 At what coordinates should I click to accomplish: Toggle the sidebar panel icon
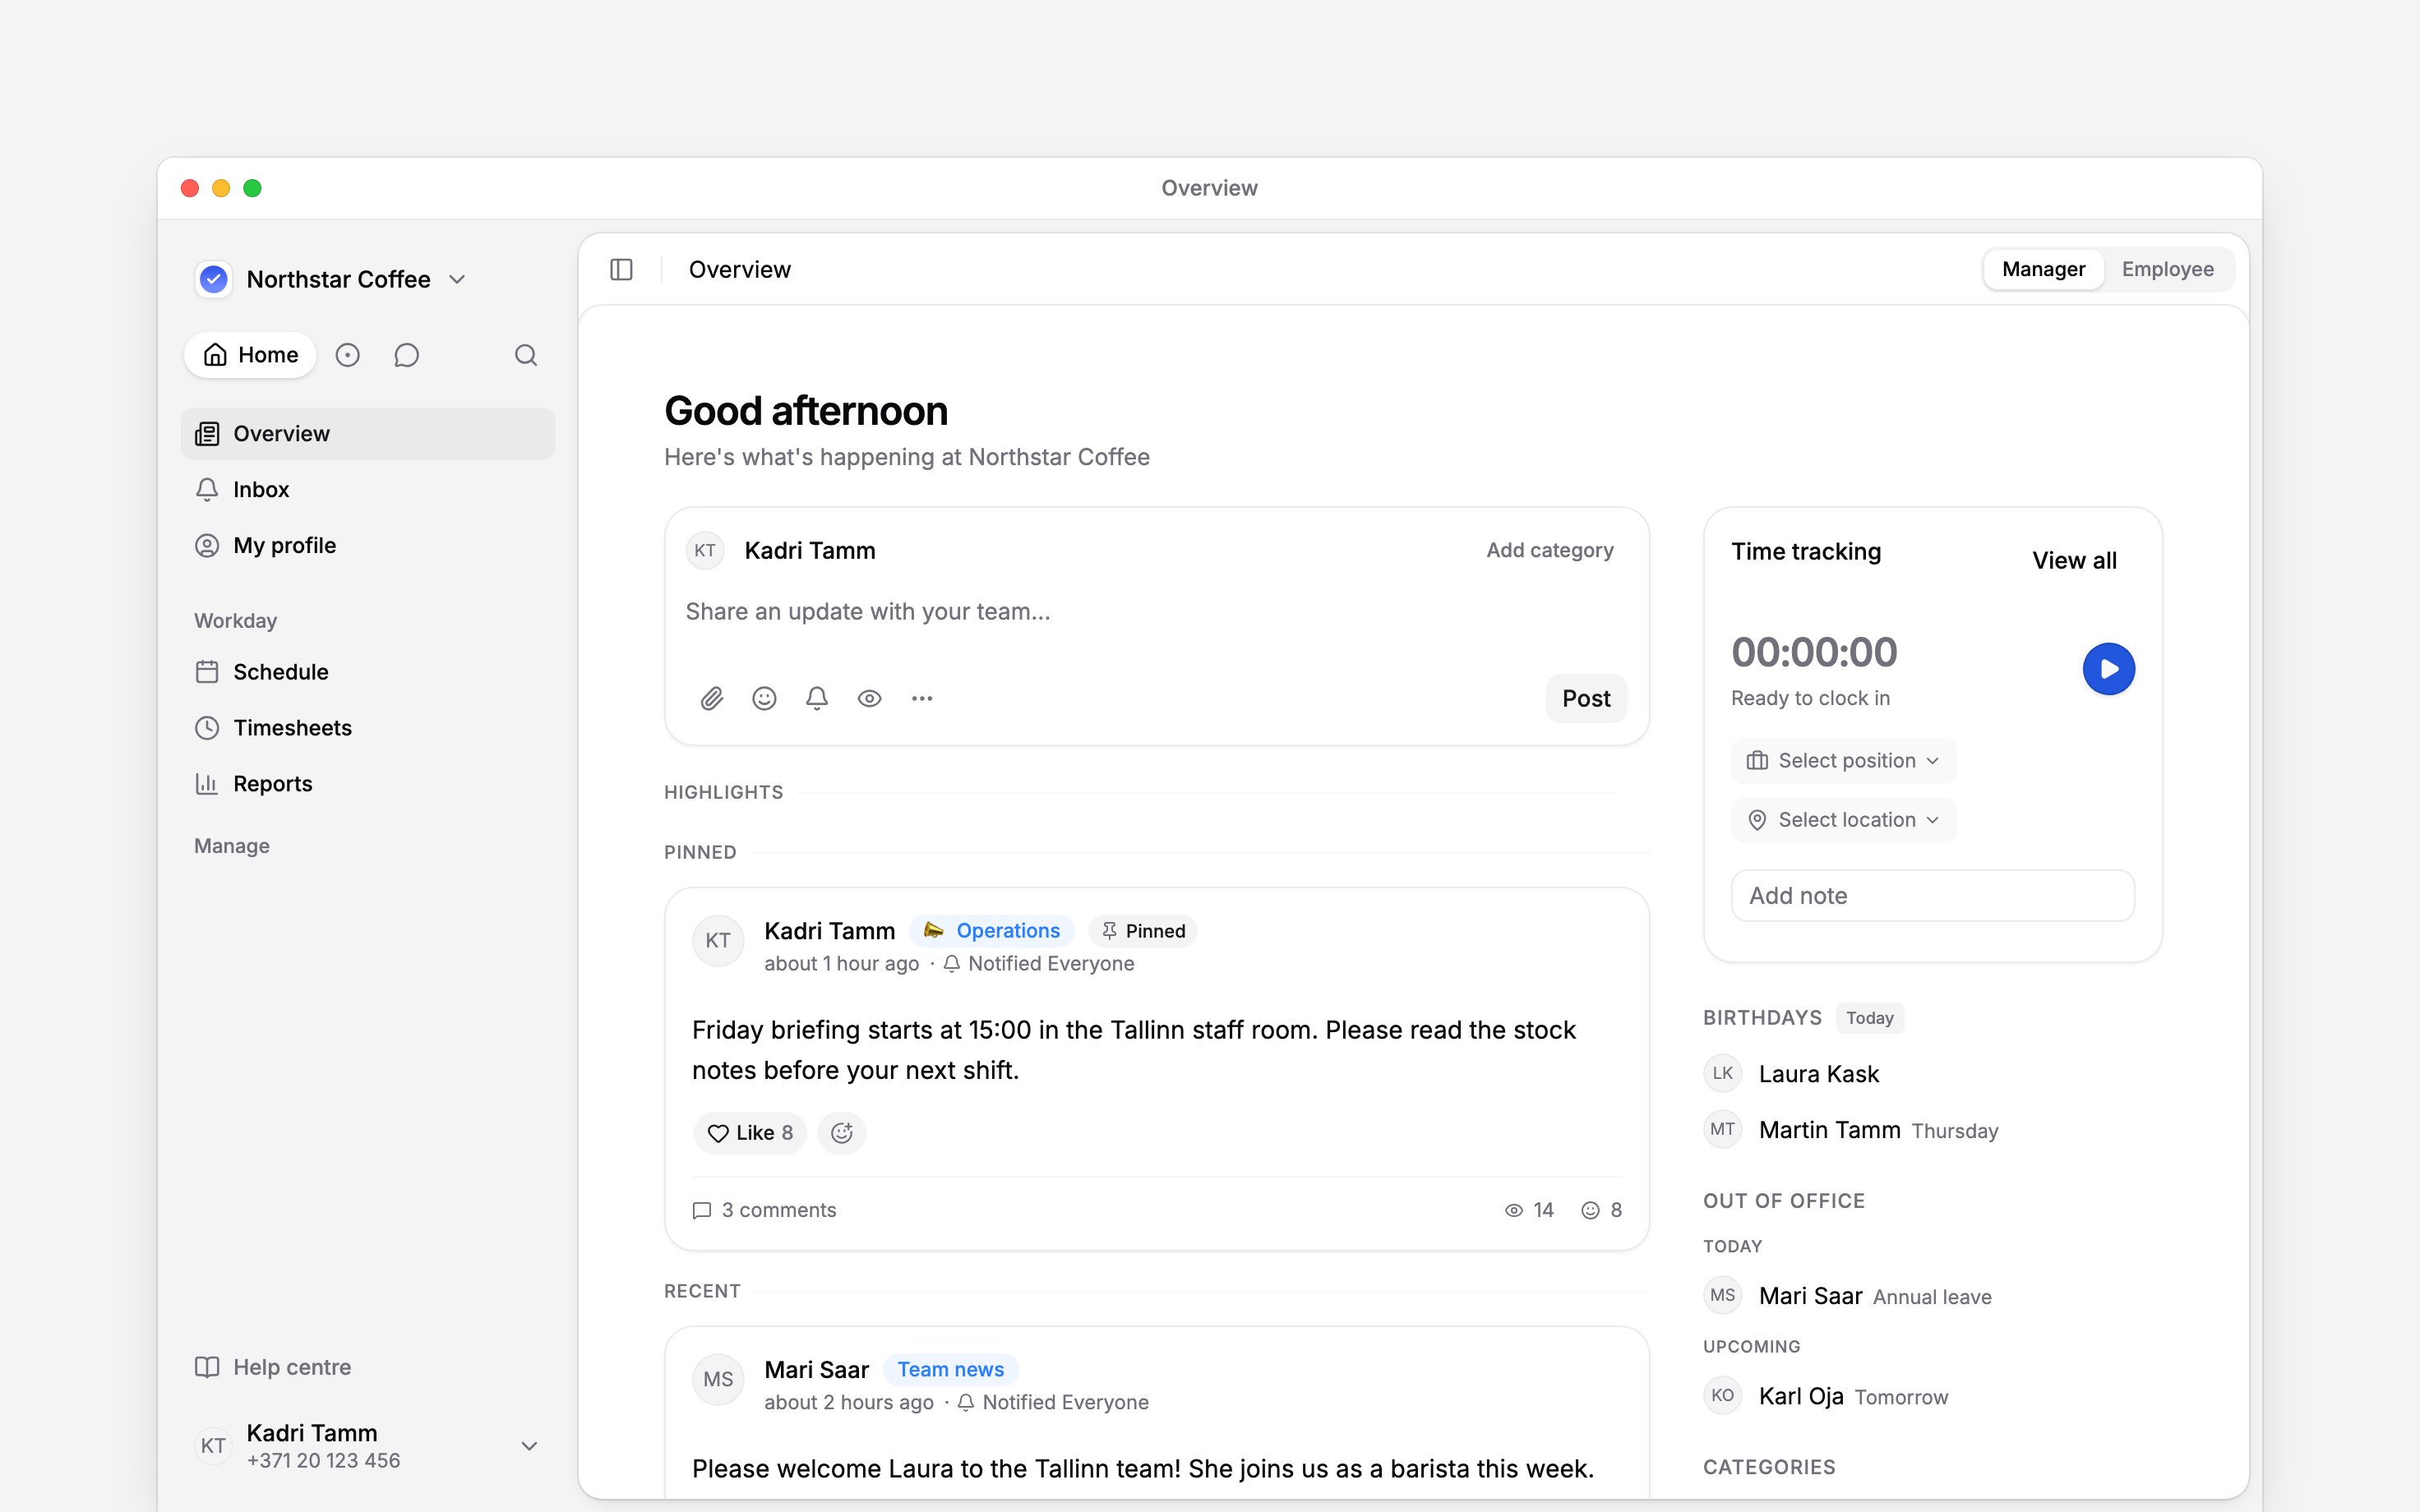coord(621,269)
